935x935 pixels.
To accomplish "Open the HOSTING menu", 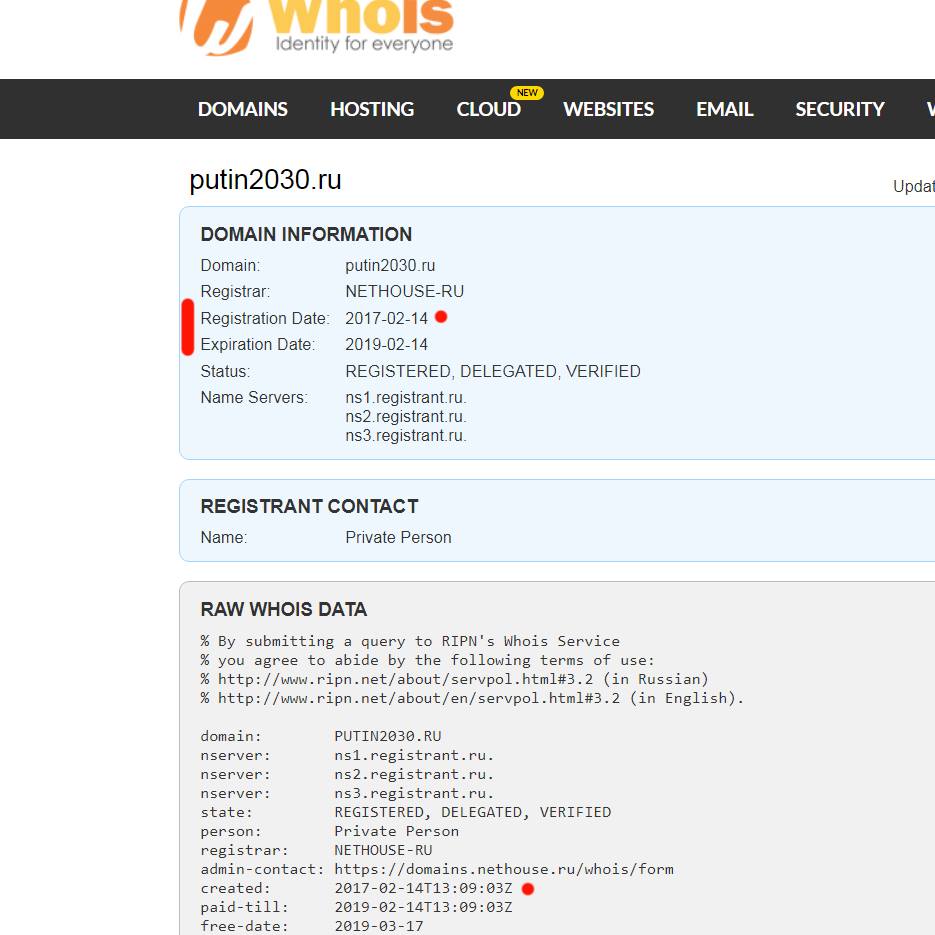I will (372, 109).
